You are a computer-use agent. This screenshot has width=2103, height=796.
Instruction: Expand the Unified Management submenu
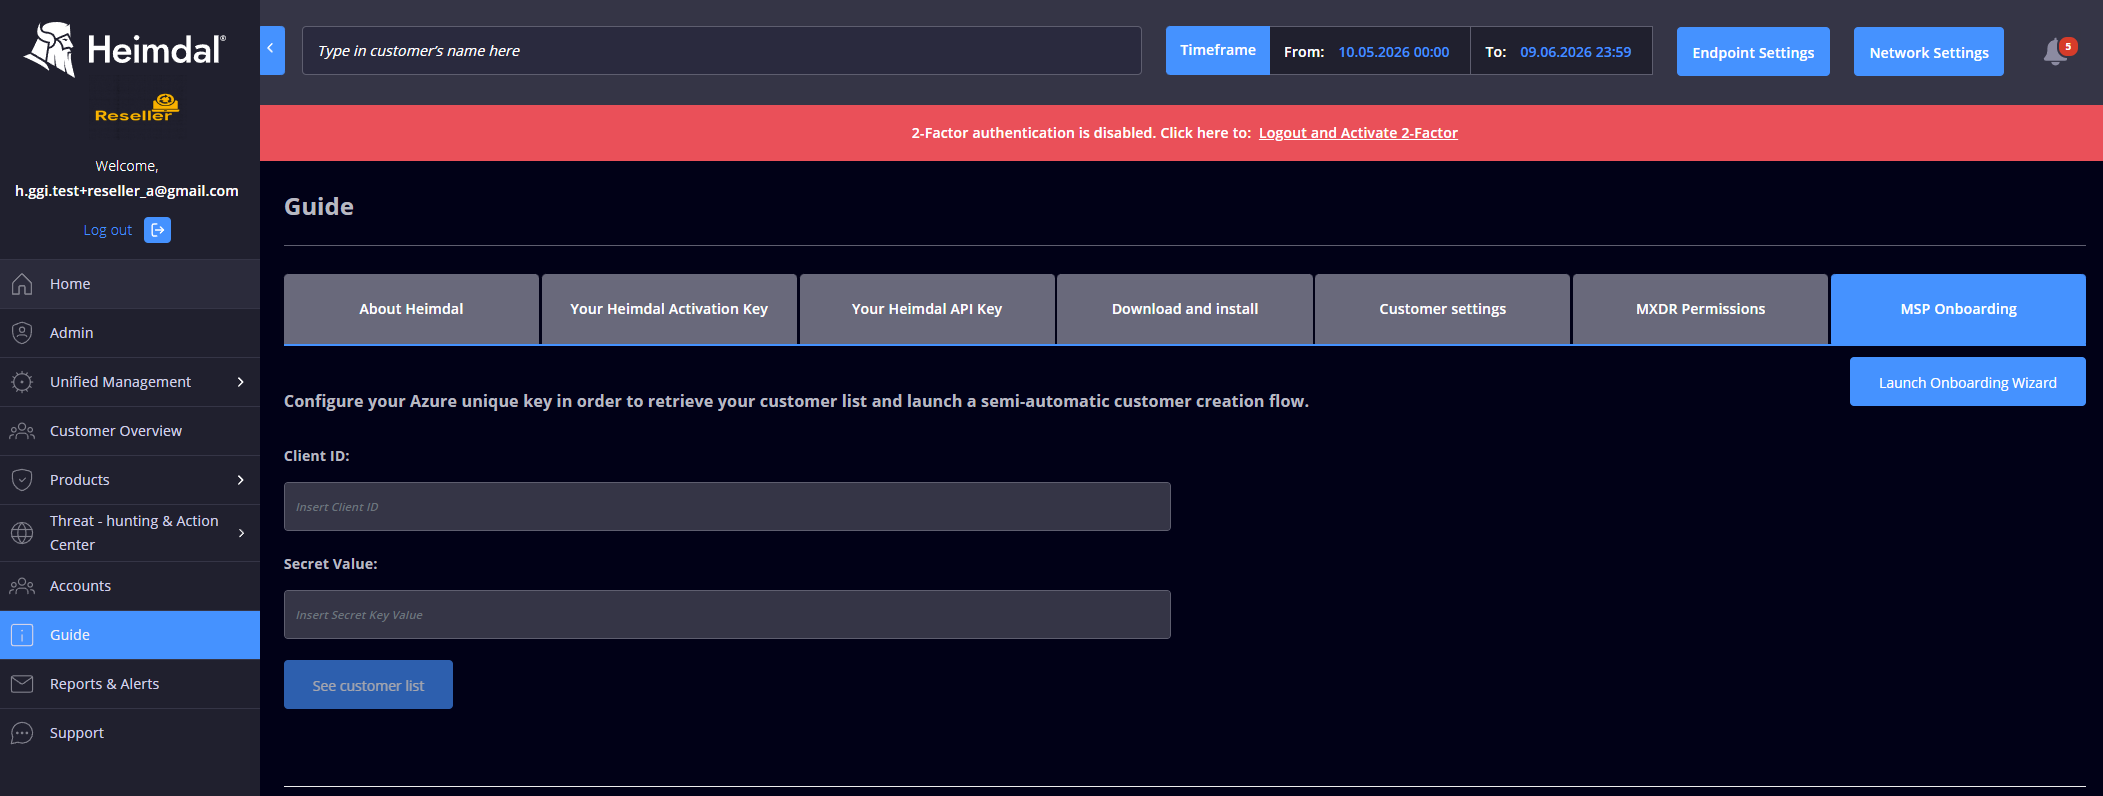coord(241,382)
